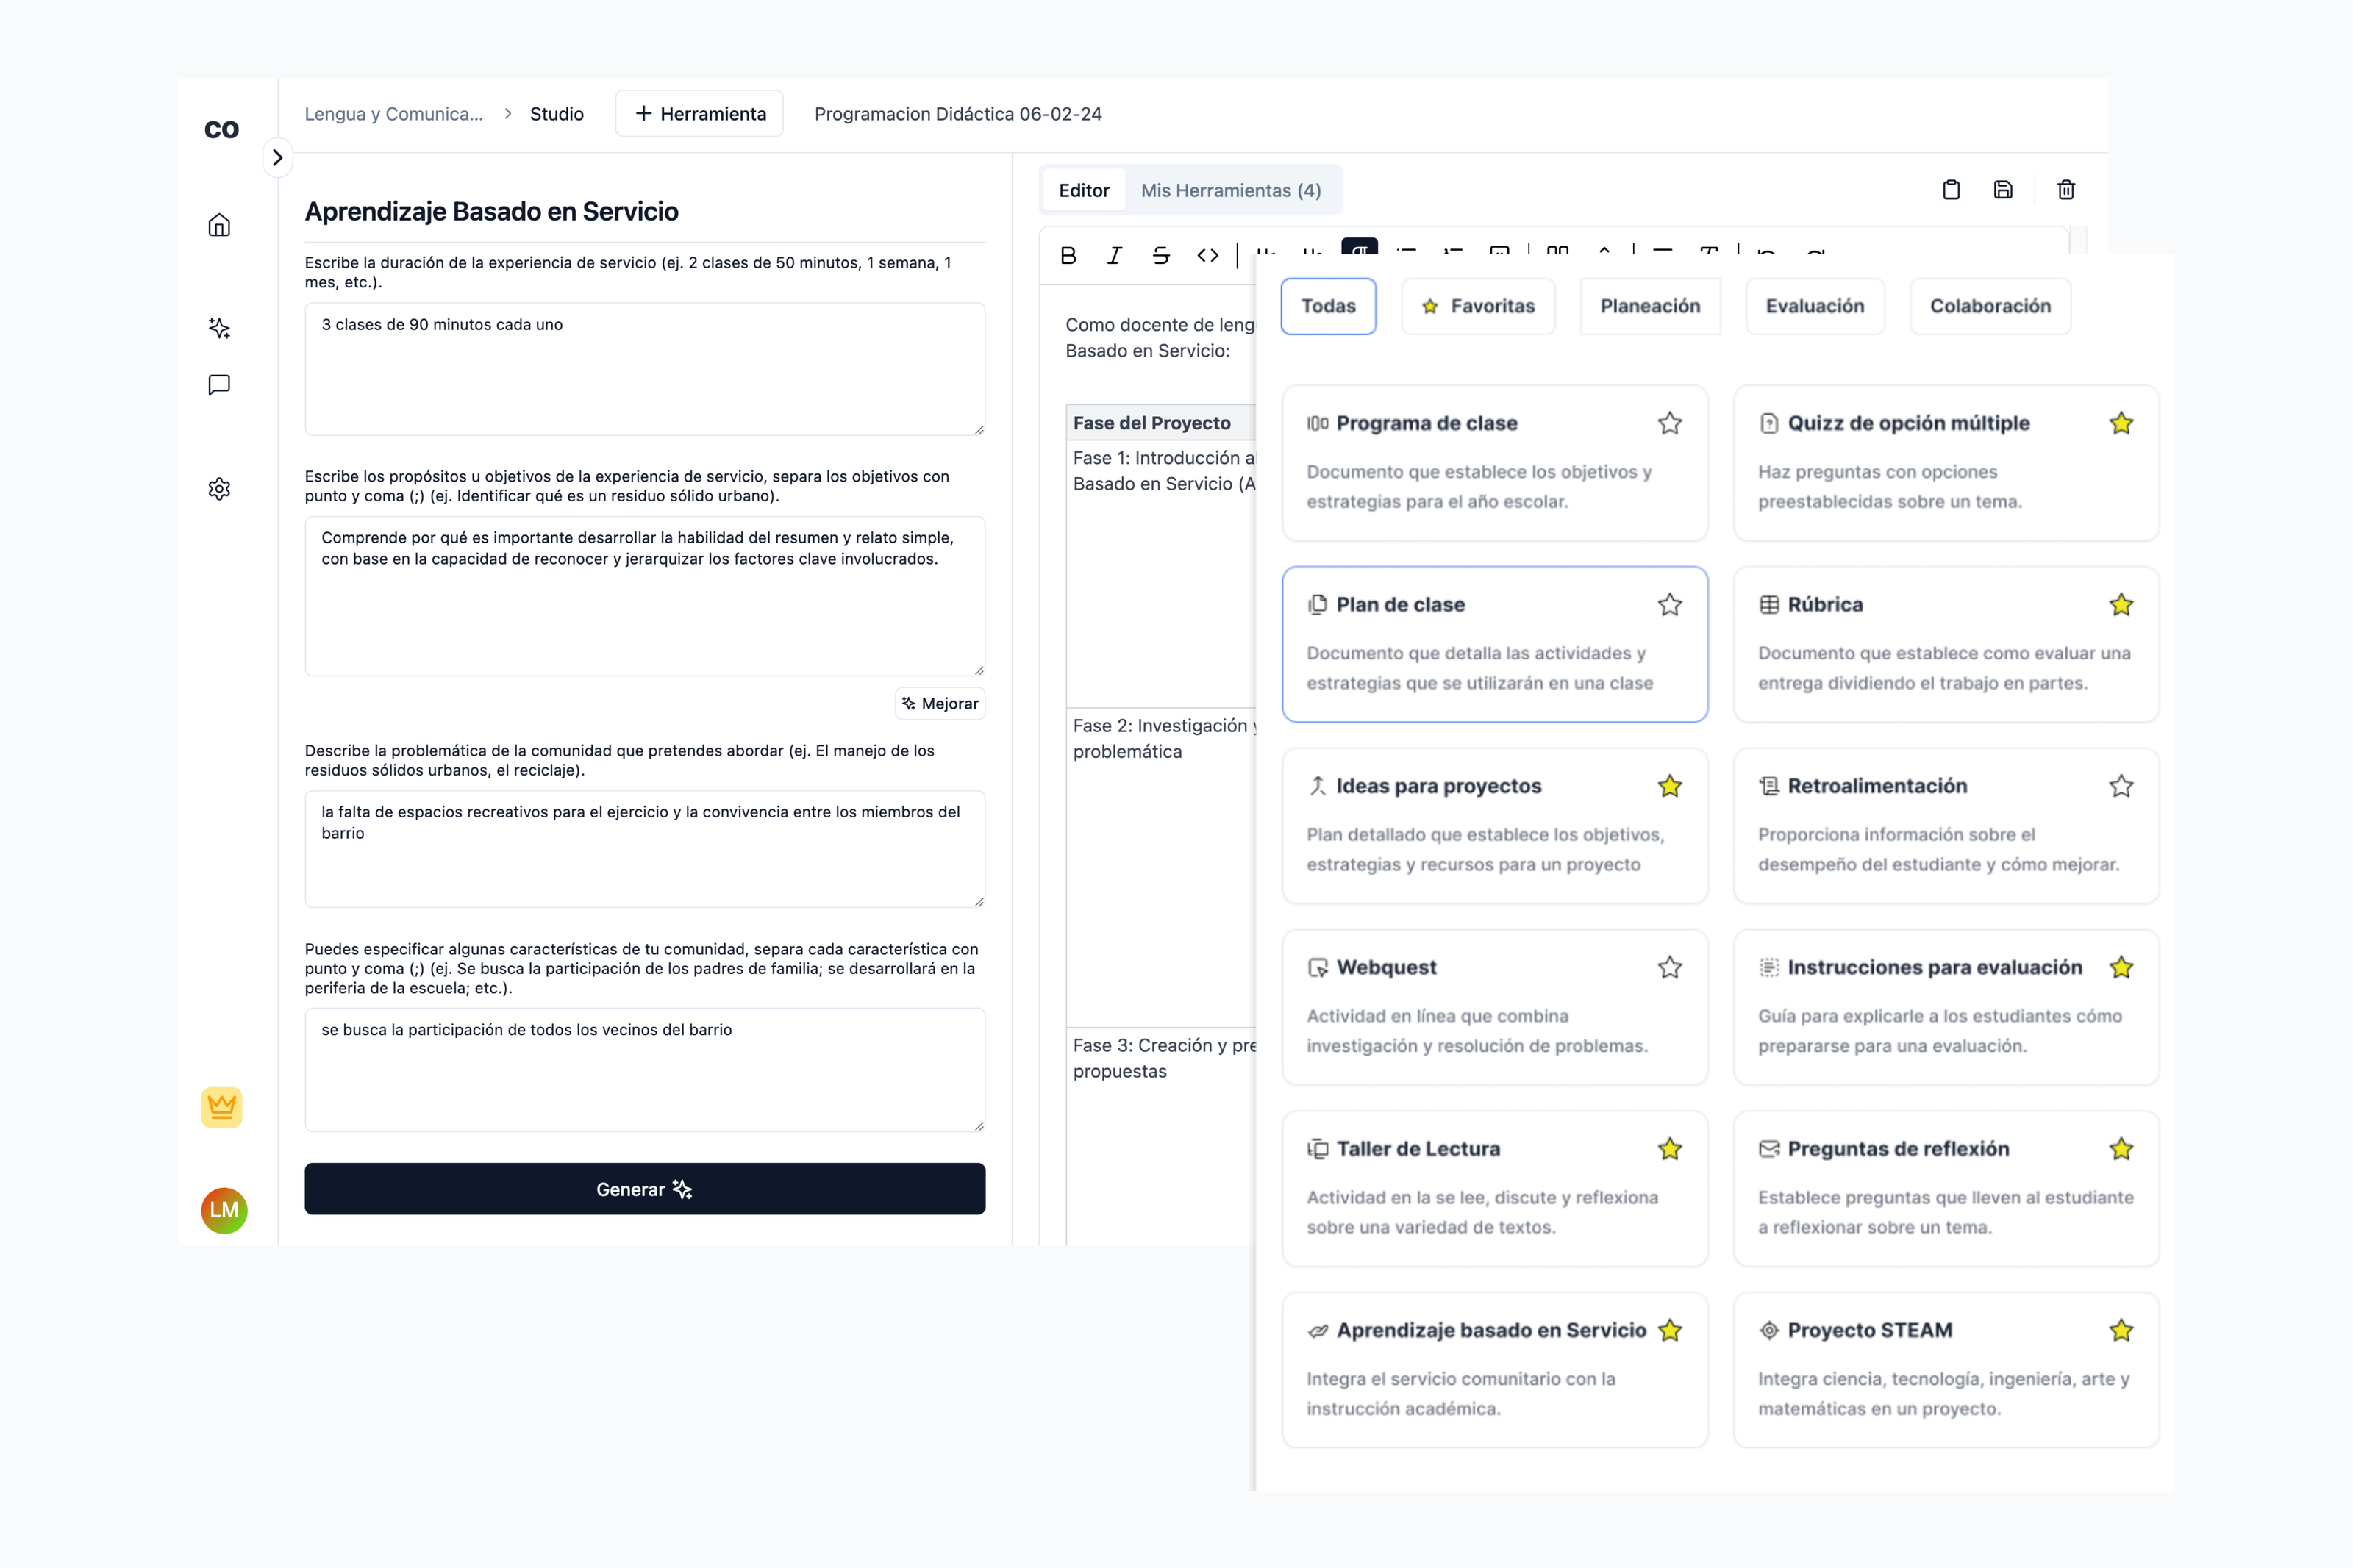The height and width of the screenshot is (1568, 2353).
Task: Click the Generar button
Action: click(644, 1189)
